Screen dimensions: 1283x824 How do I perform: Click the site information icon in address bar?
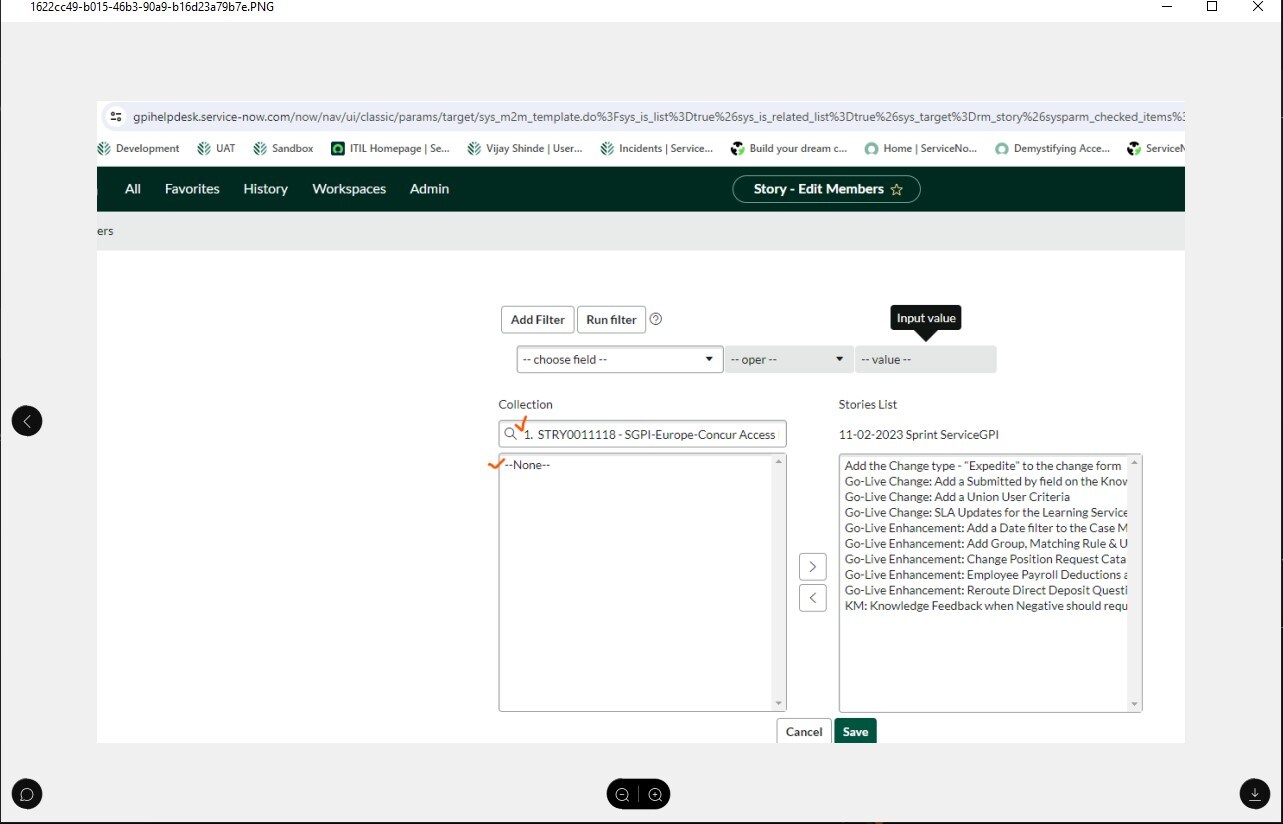(x=116, y=117)
